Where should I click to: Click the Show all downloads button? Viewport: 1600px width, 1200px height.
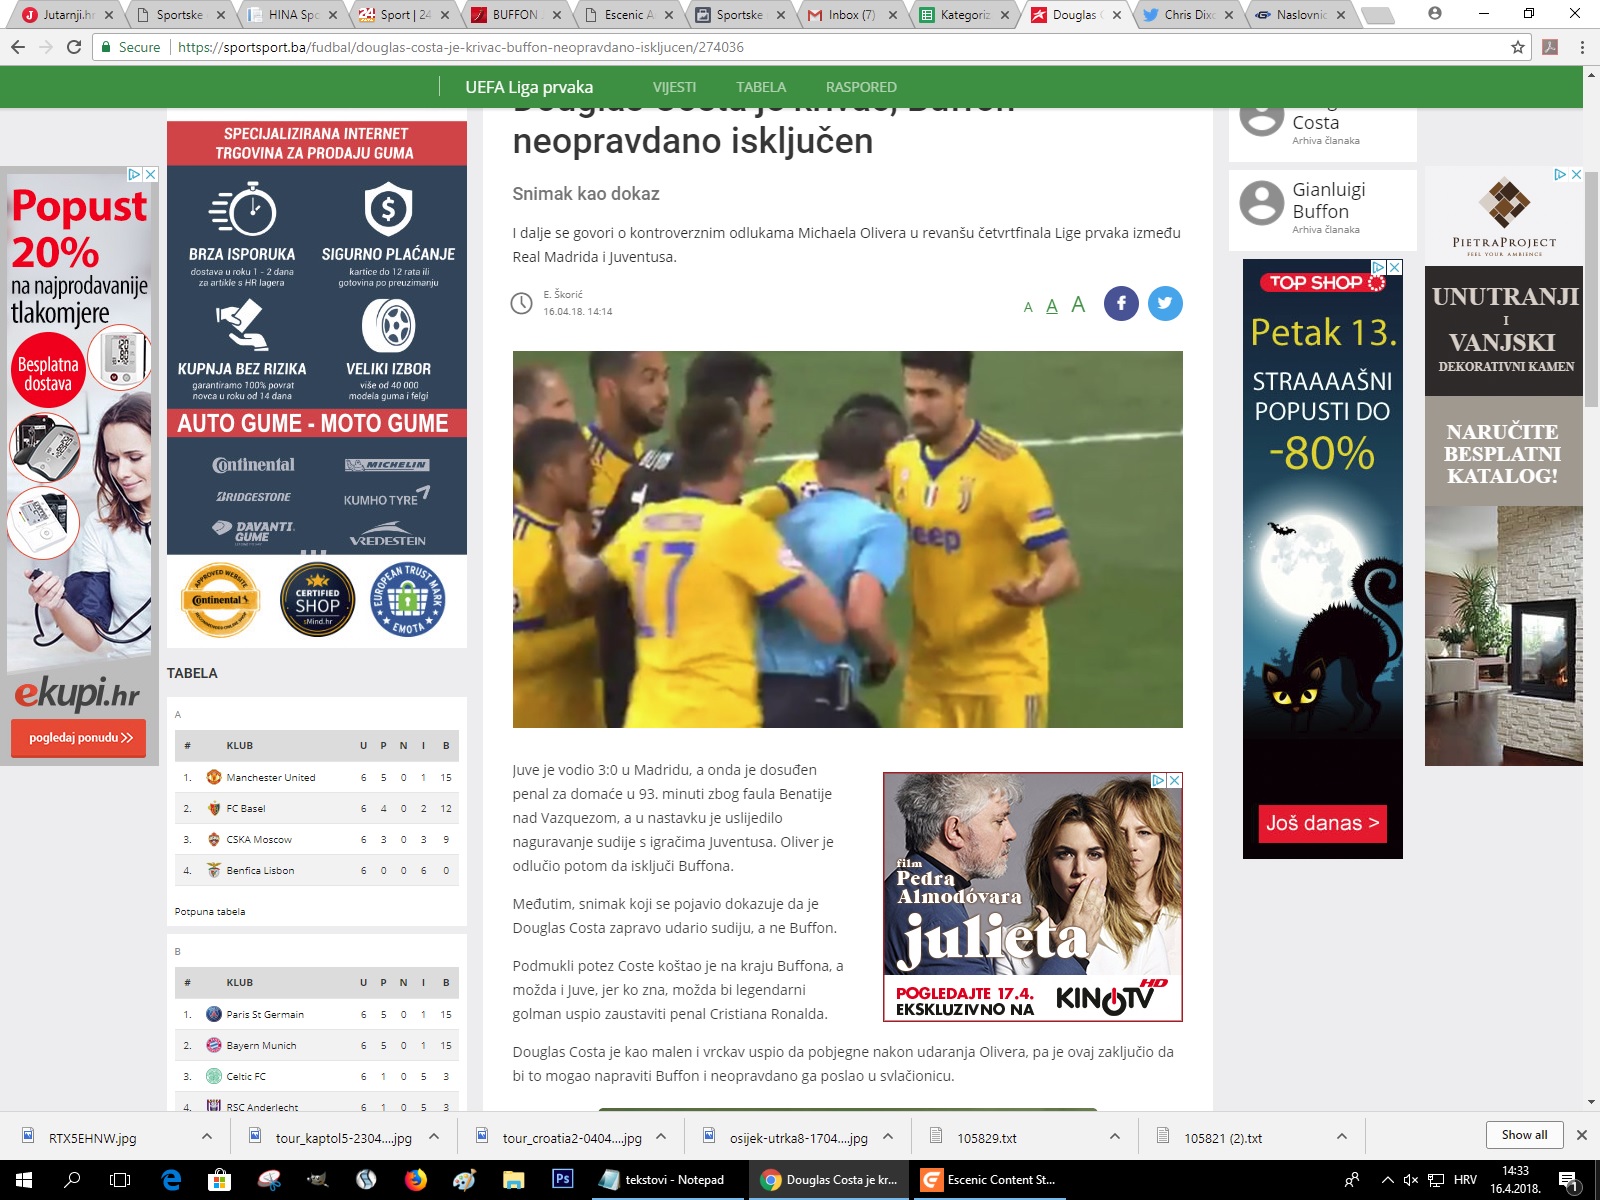click(x=1523, y=1135)
